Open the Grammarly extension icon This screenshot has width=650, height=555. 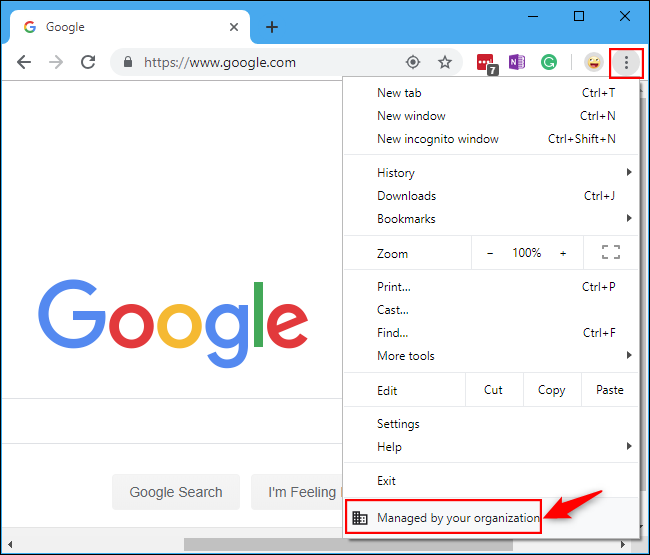(x=548, y=62)
